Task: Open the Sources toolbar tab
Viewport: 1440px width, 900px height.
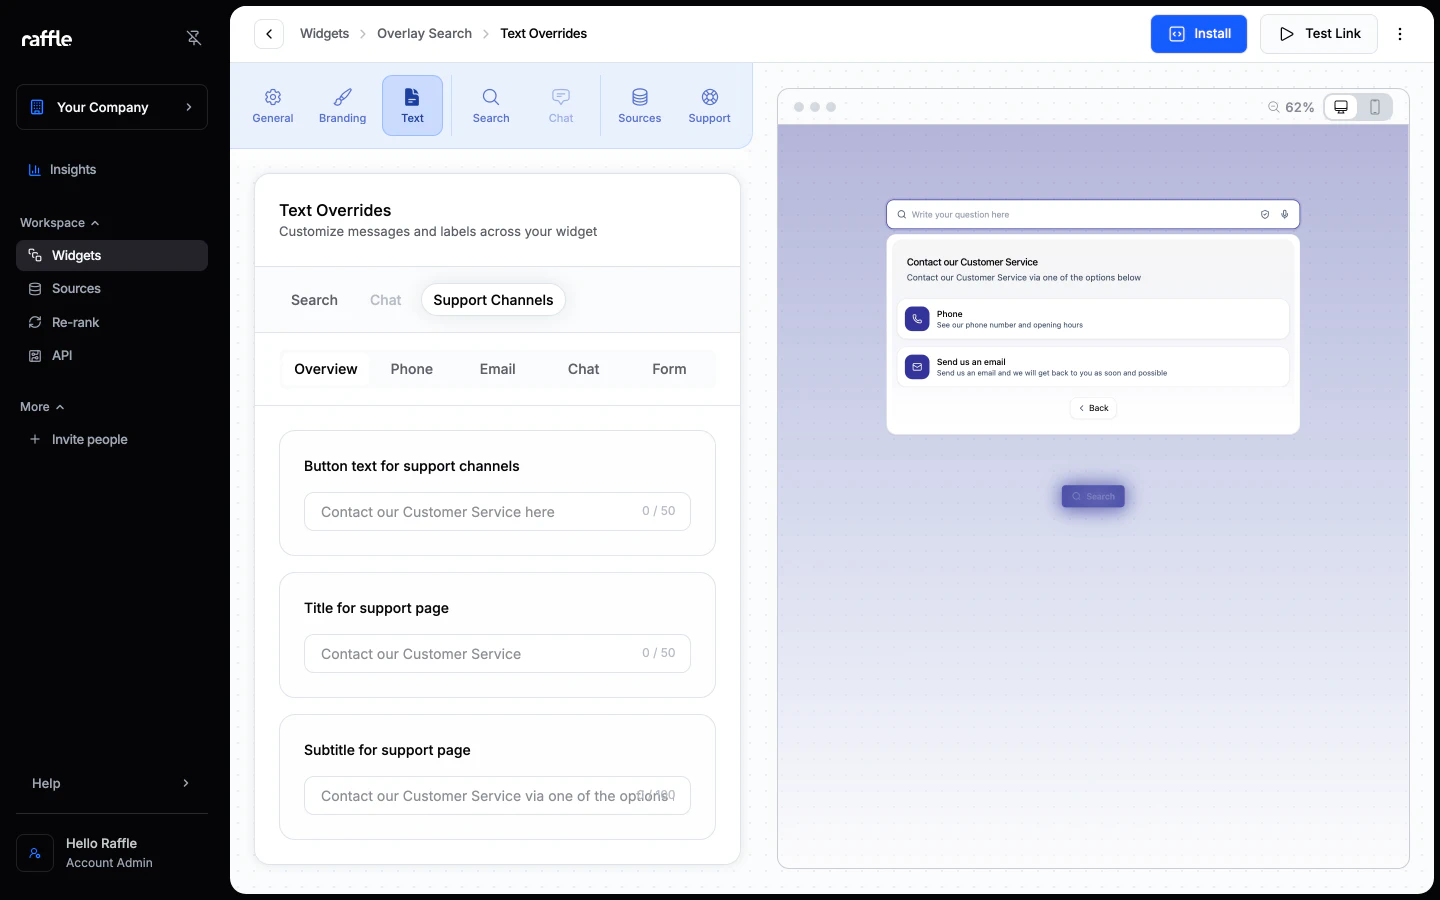Action: click(x=640, y=106)
